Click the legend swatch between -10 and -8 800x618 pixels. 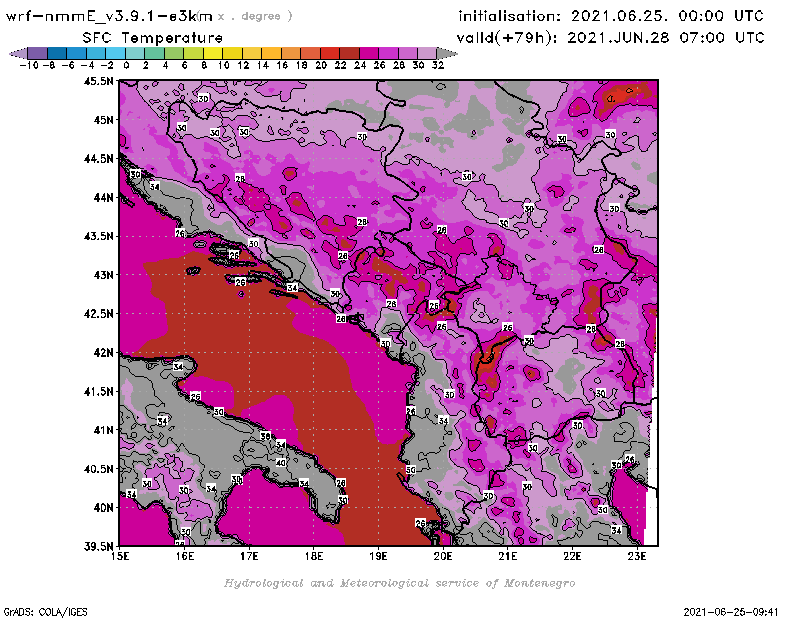click(x=38, y=53)
